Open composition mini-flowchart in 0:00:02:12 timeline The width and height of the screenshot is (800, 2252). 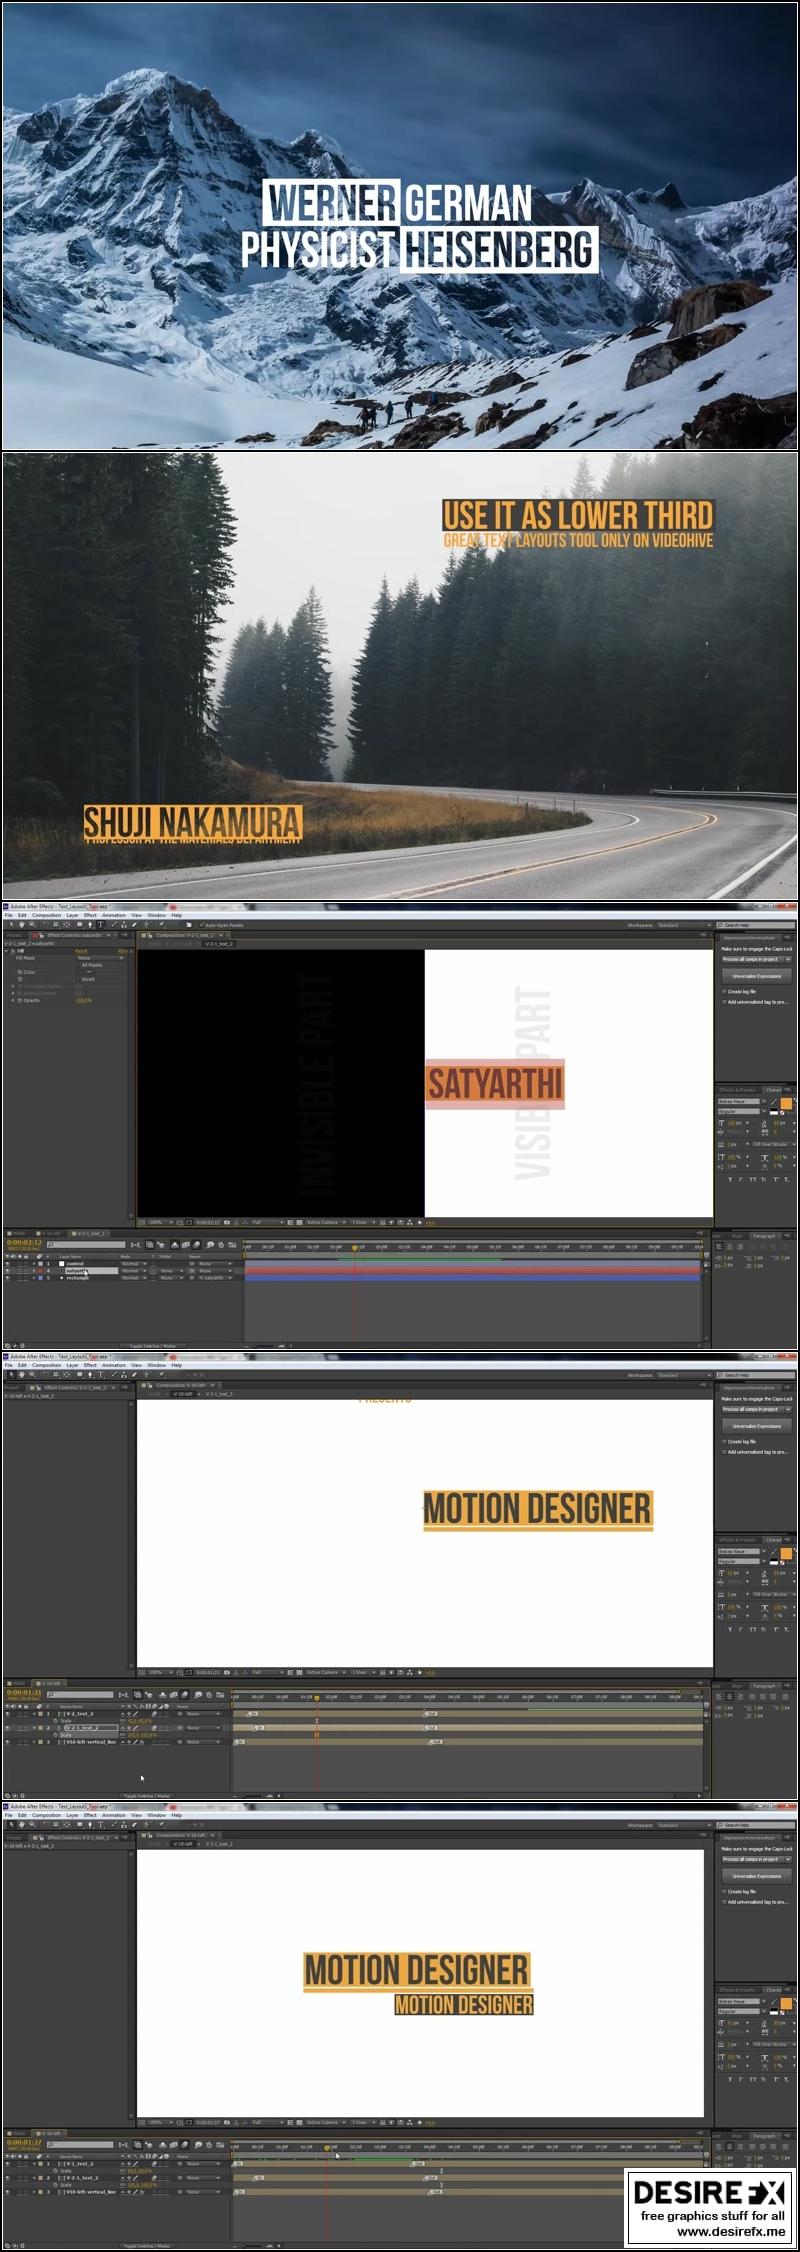pos(135,1245)
